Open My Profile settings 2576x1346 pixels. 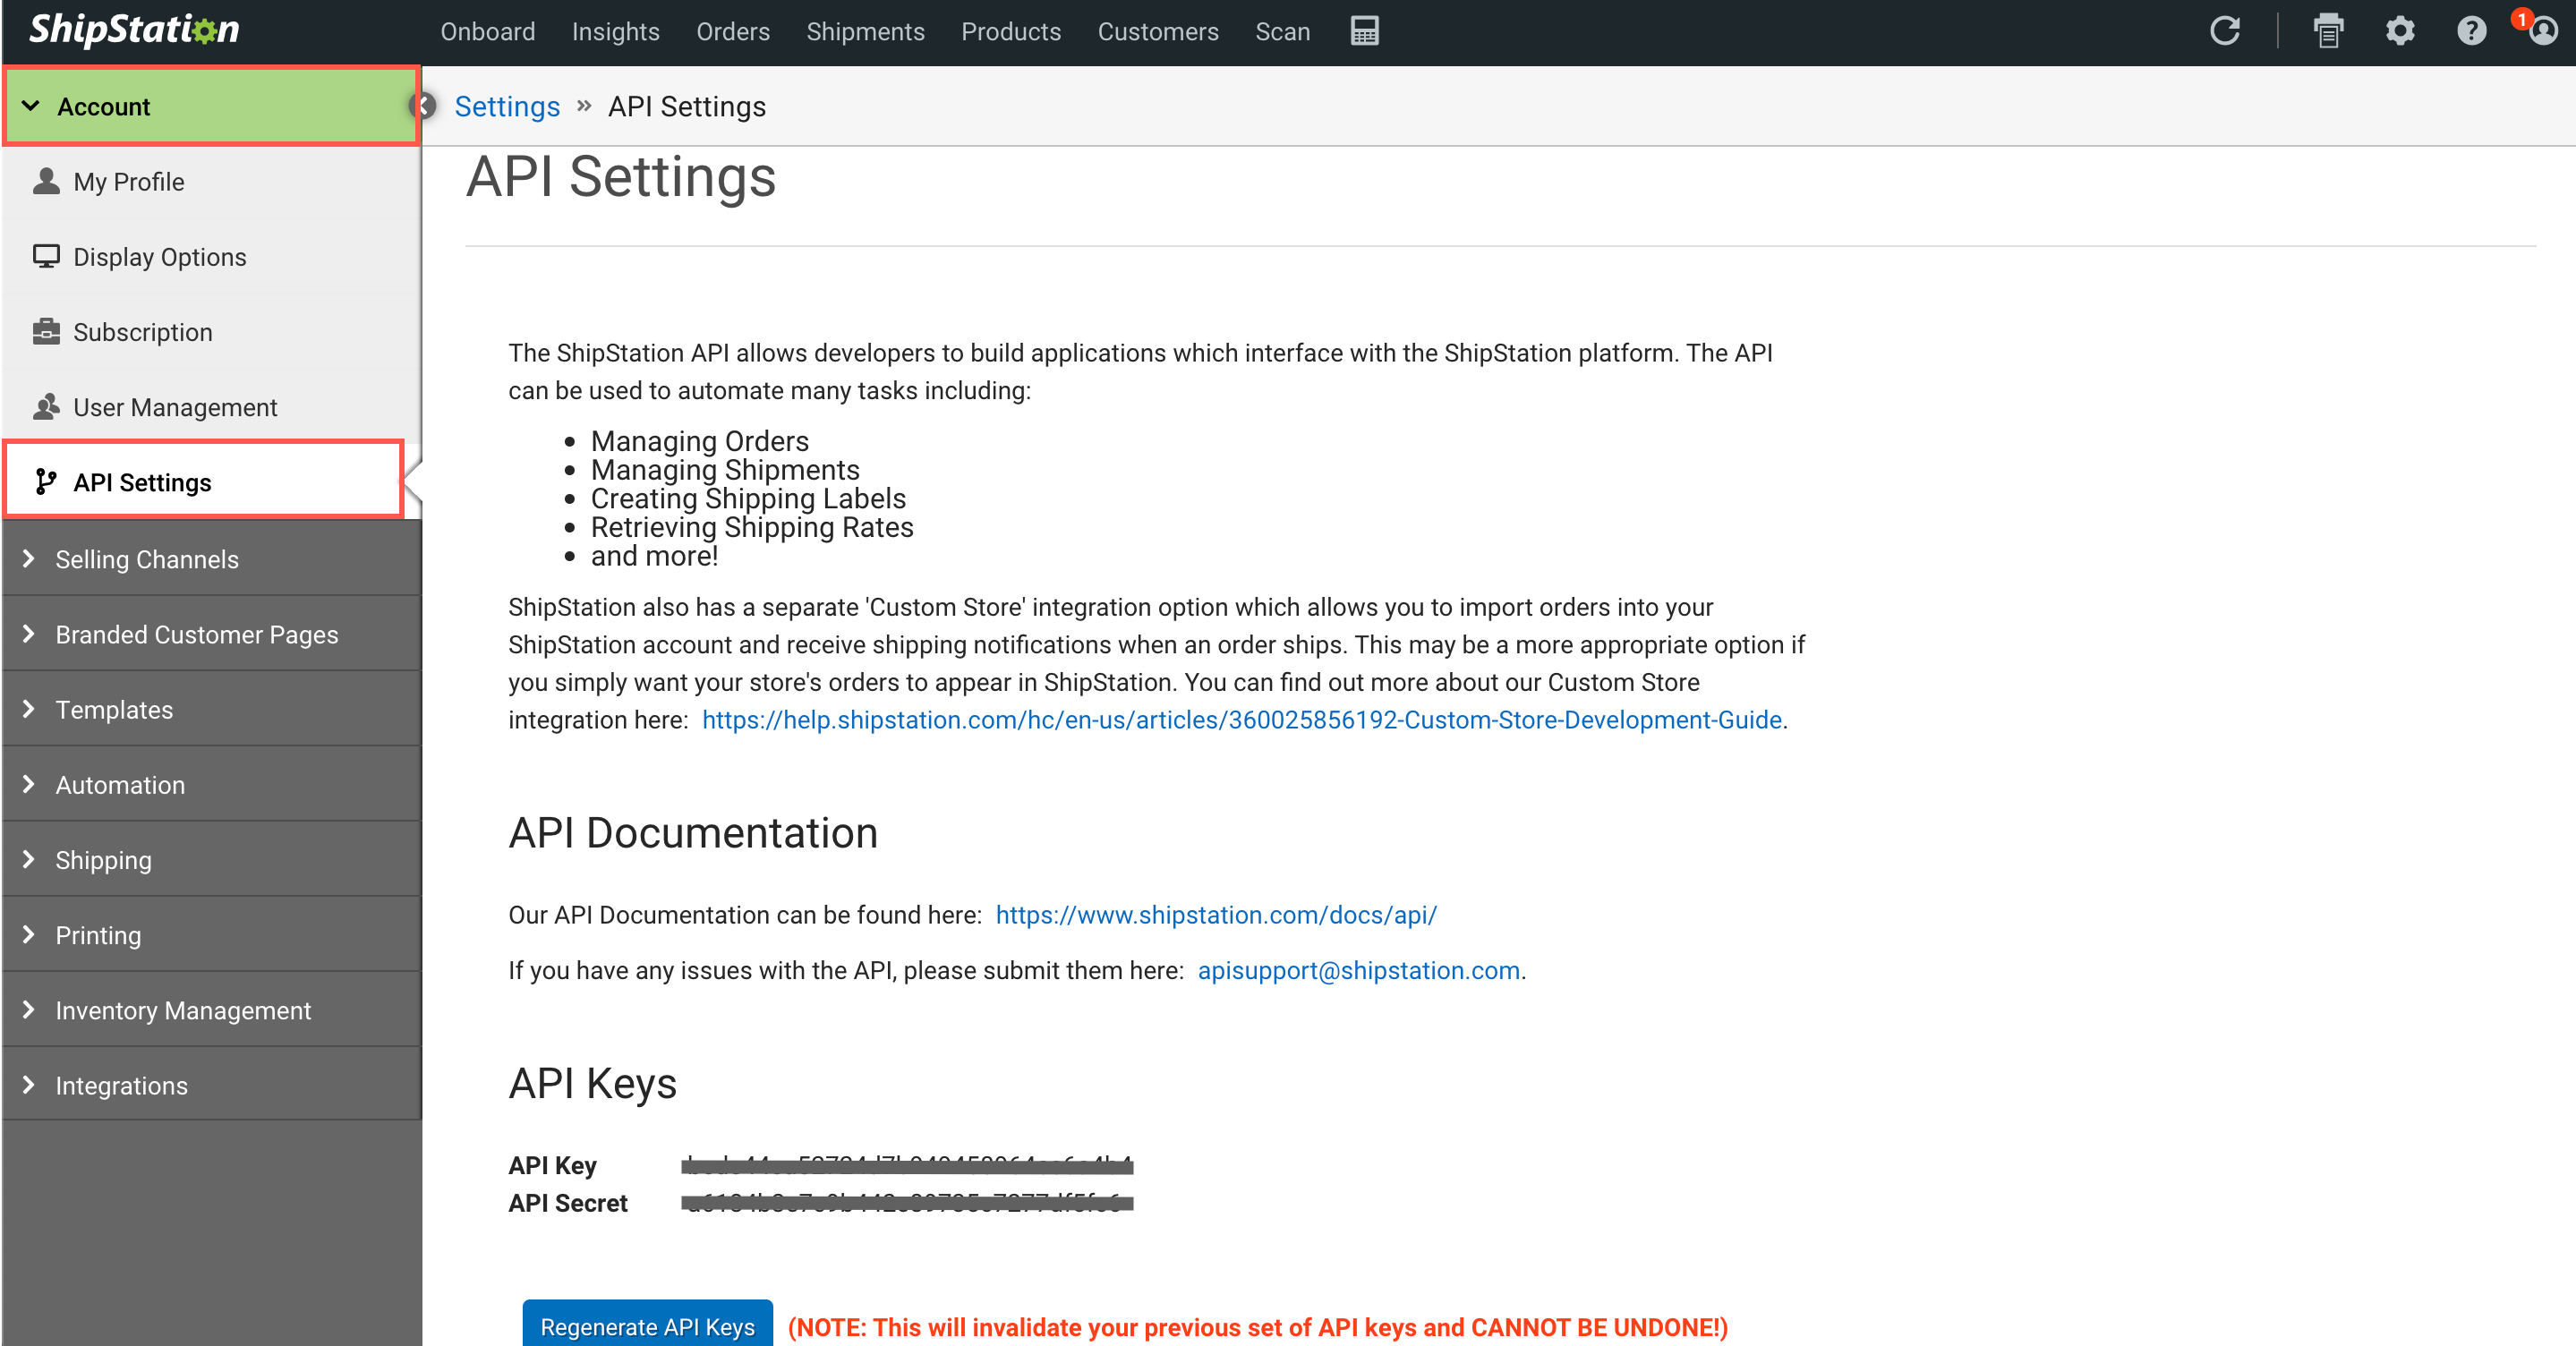click(x=212, y=182)
